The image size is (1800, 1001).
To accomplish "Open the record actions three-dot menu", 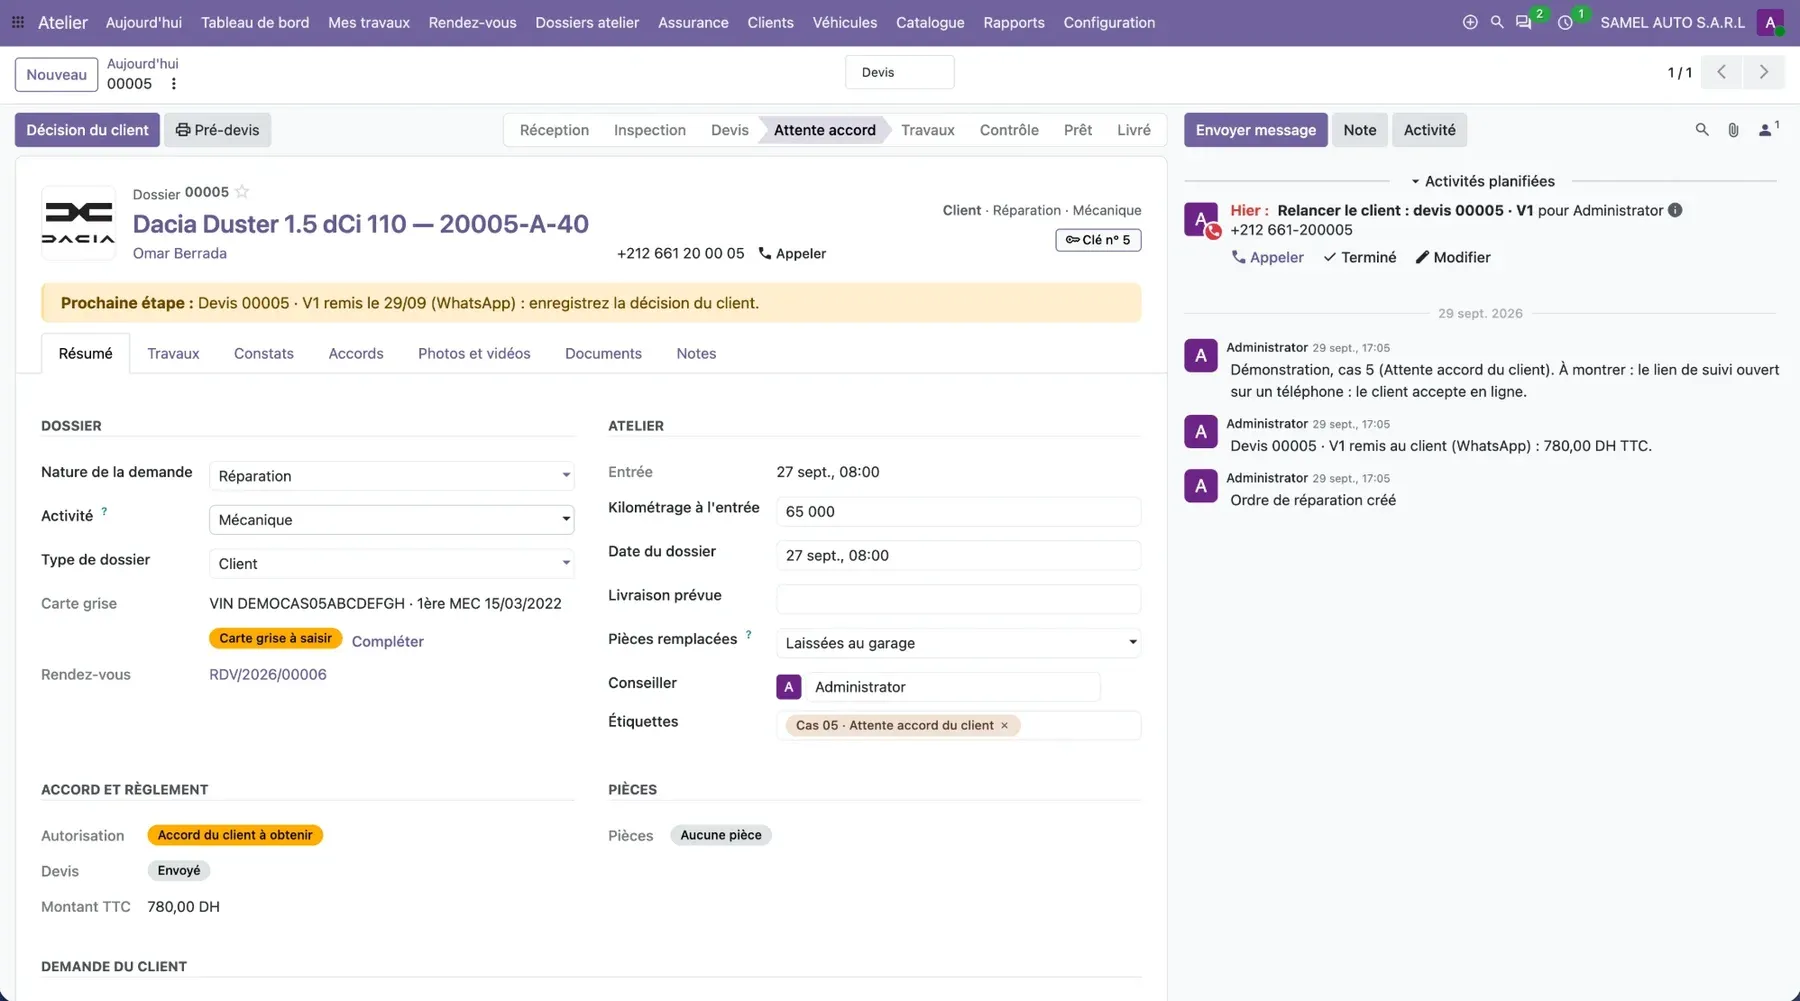I will point(173,84).
